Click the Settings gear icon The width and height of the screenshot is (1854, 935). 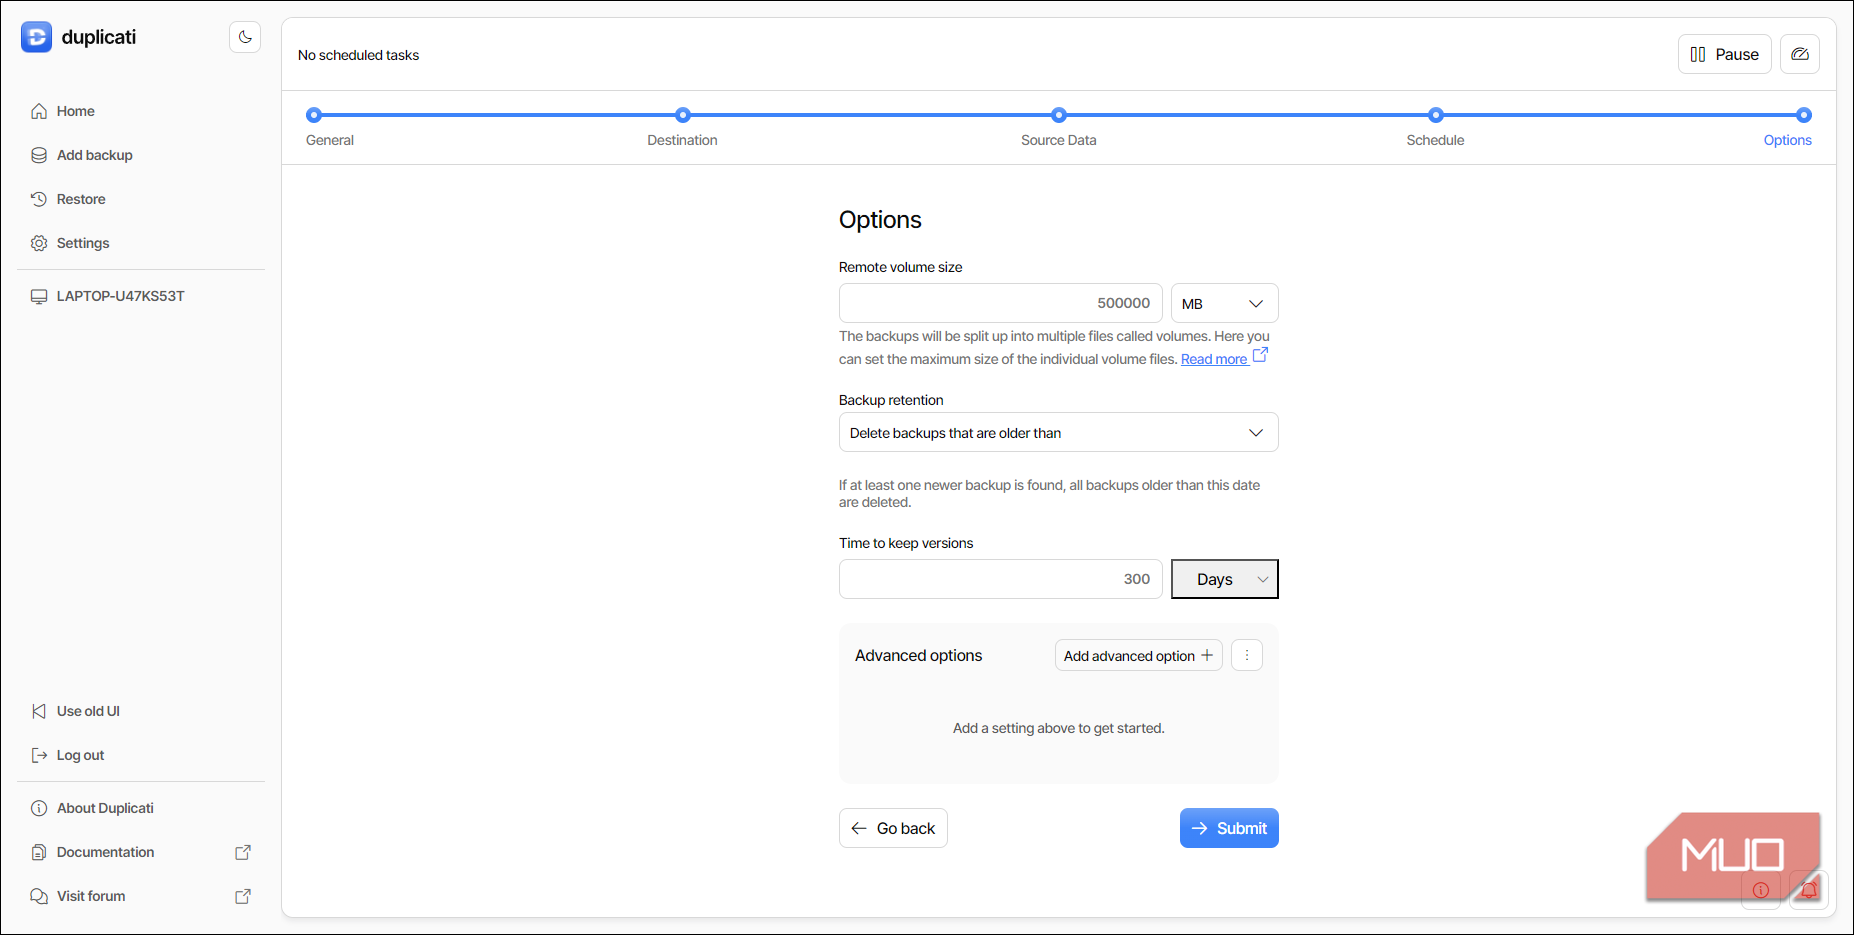tap(39, 243)
